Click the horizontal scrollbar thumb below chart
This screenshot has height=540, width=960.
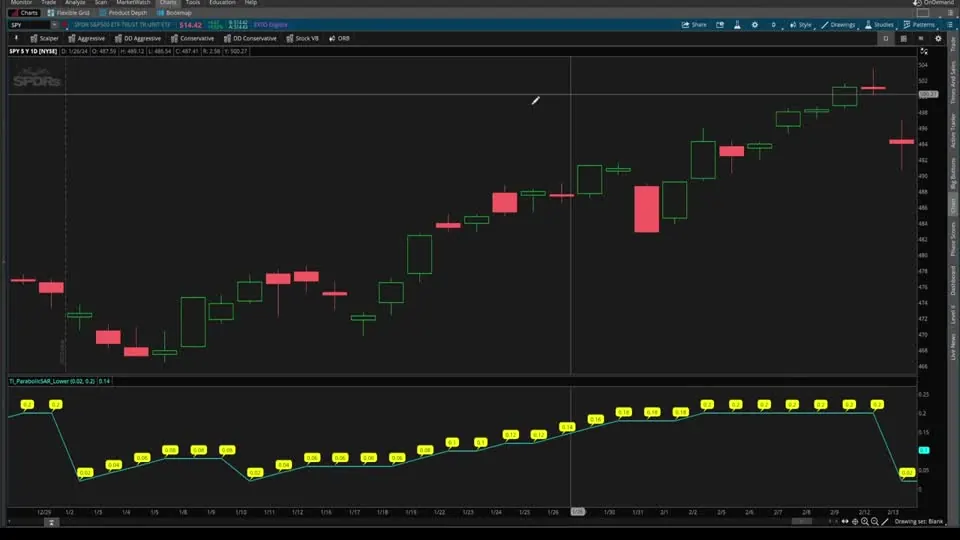[801, 522]
